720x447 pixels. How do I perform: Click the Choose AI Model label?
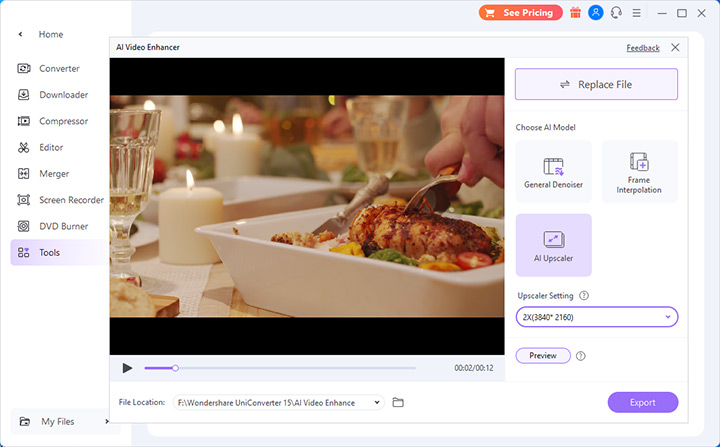pos(546,127)
